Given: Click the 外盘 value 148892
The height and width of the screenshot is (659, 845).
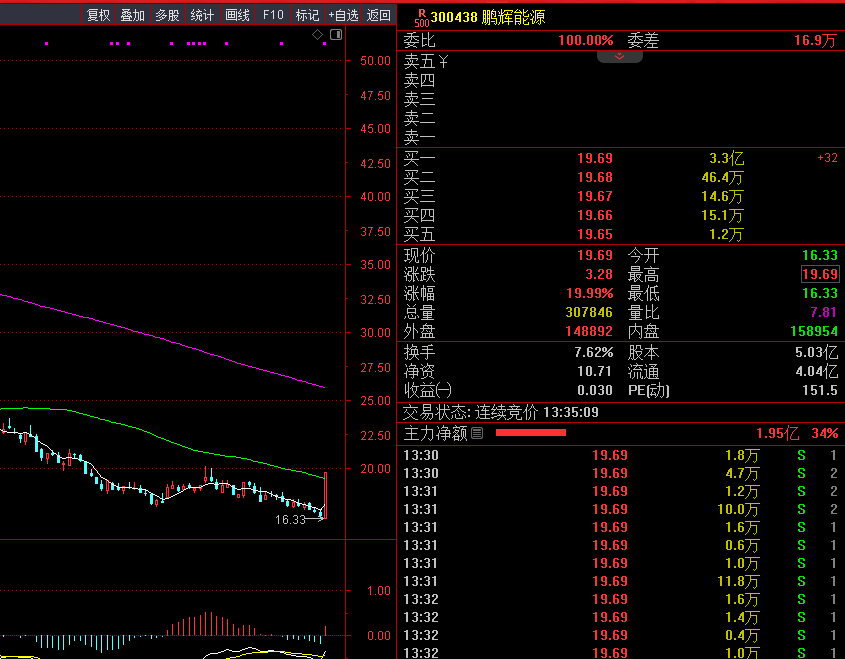Looking at the screenshot, I should pos(589,331).
